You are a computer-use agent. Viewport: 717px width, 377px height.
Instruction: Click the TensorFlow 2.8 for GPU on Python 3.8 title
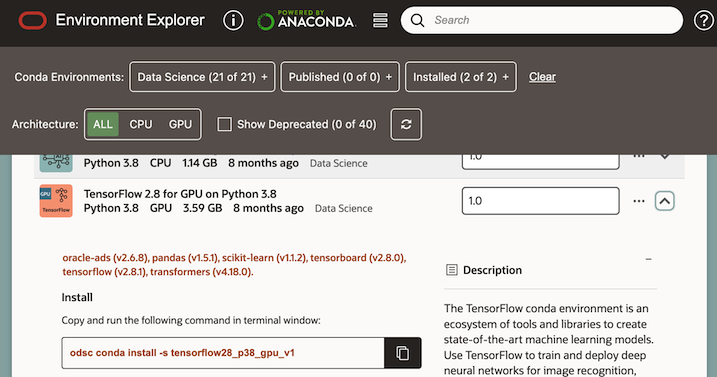[x=180, y=194]
